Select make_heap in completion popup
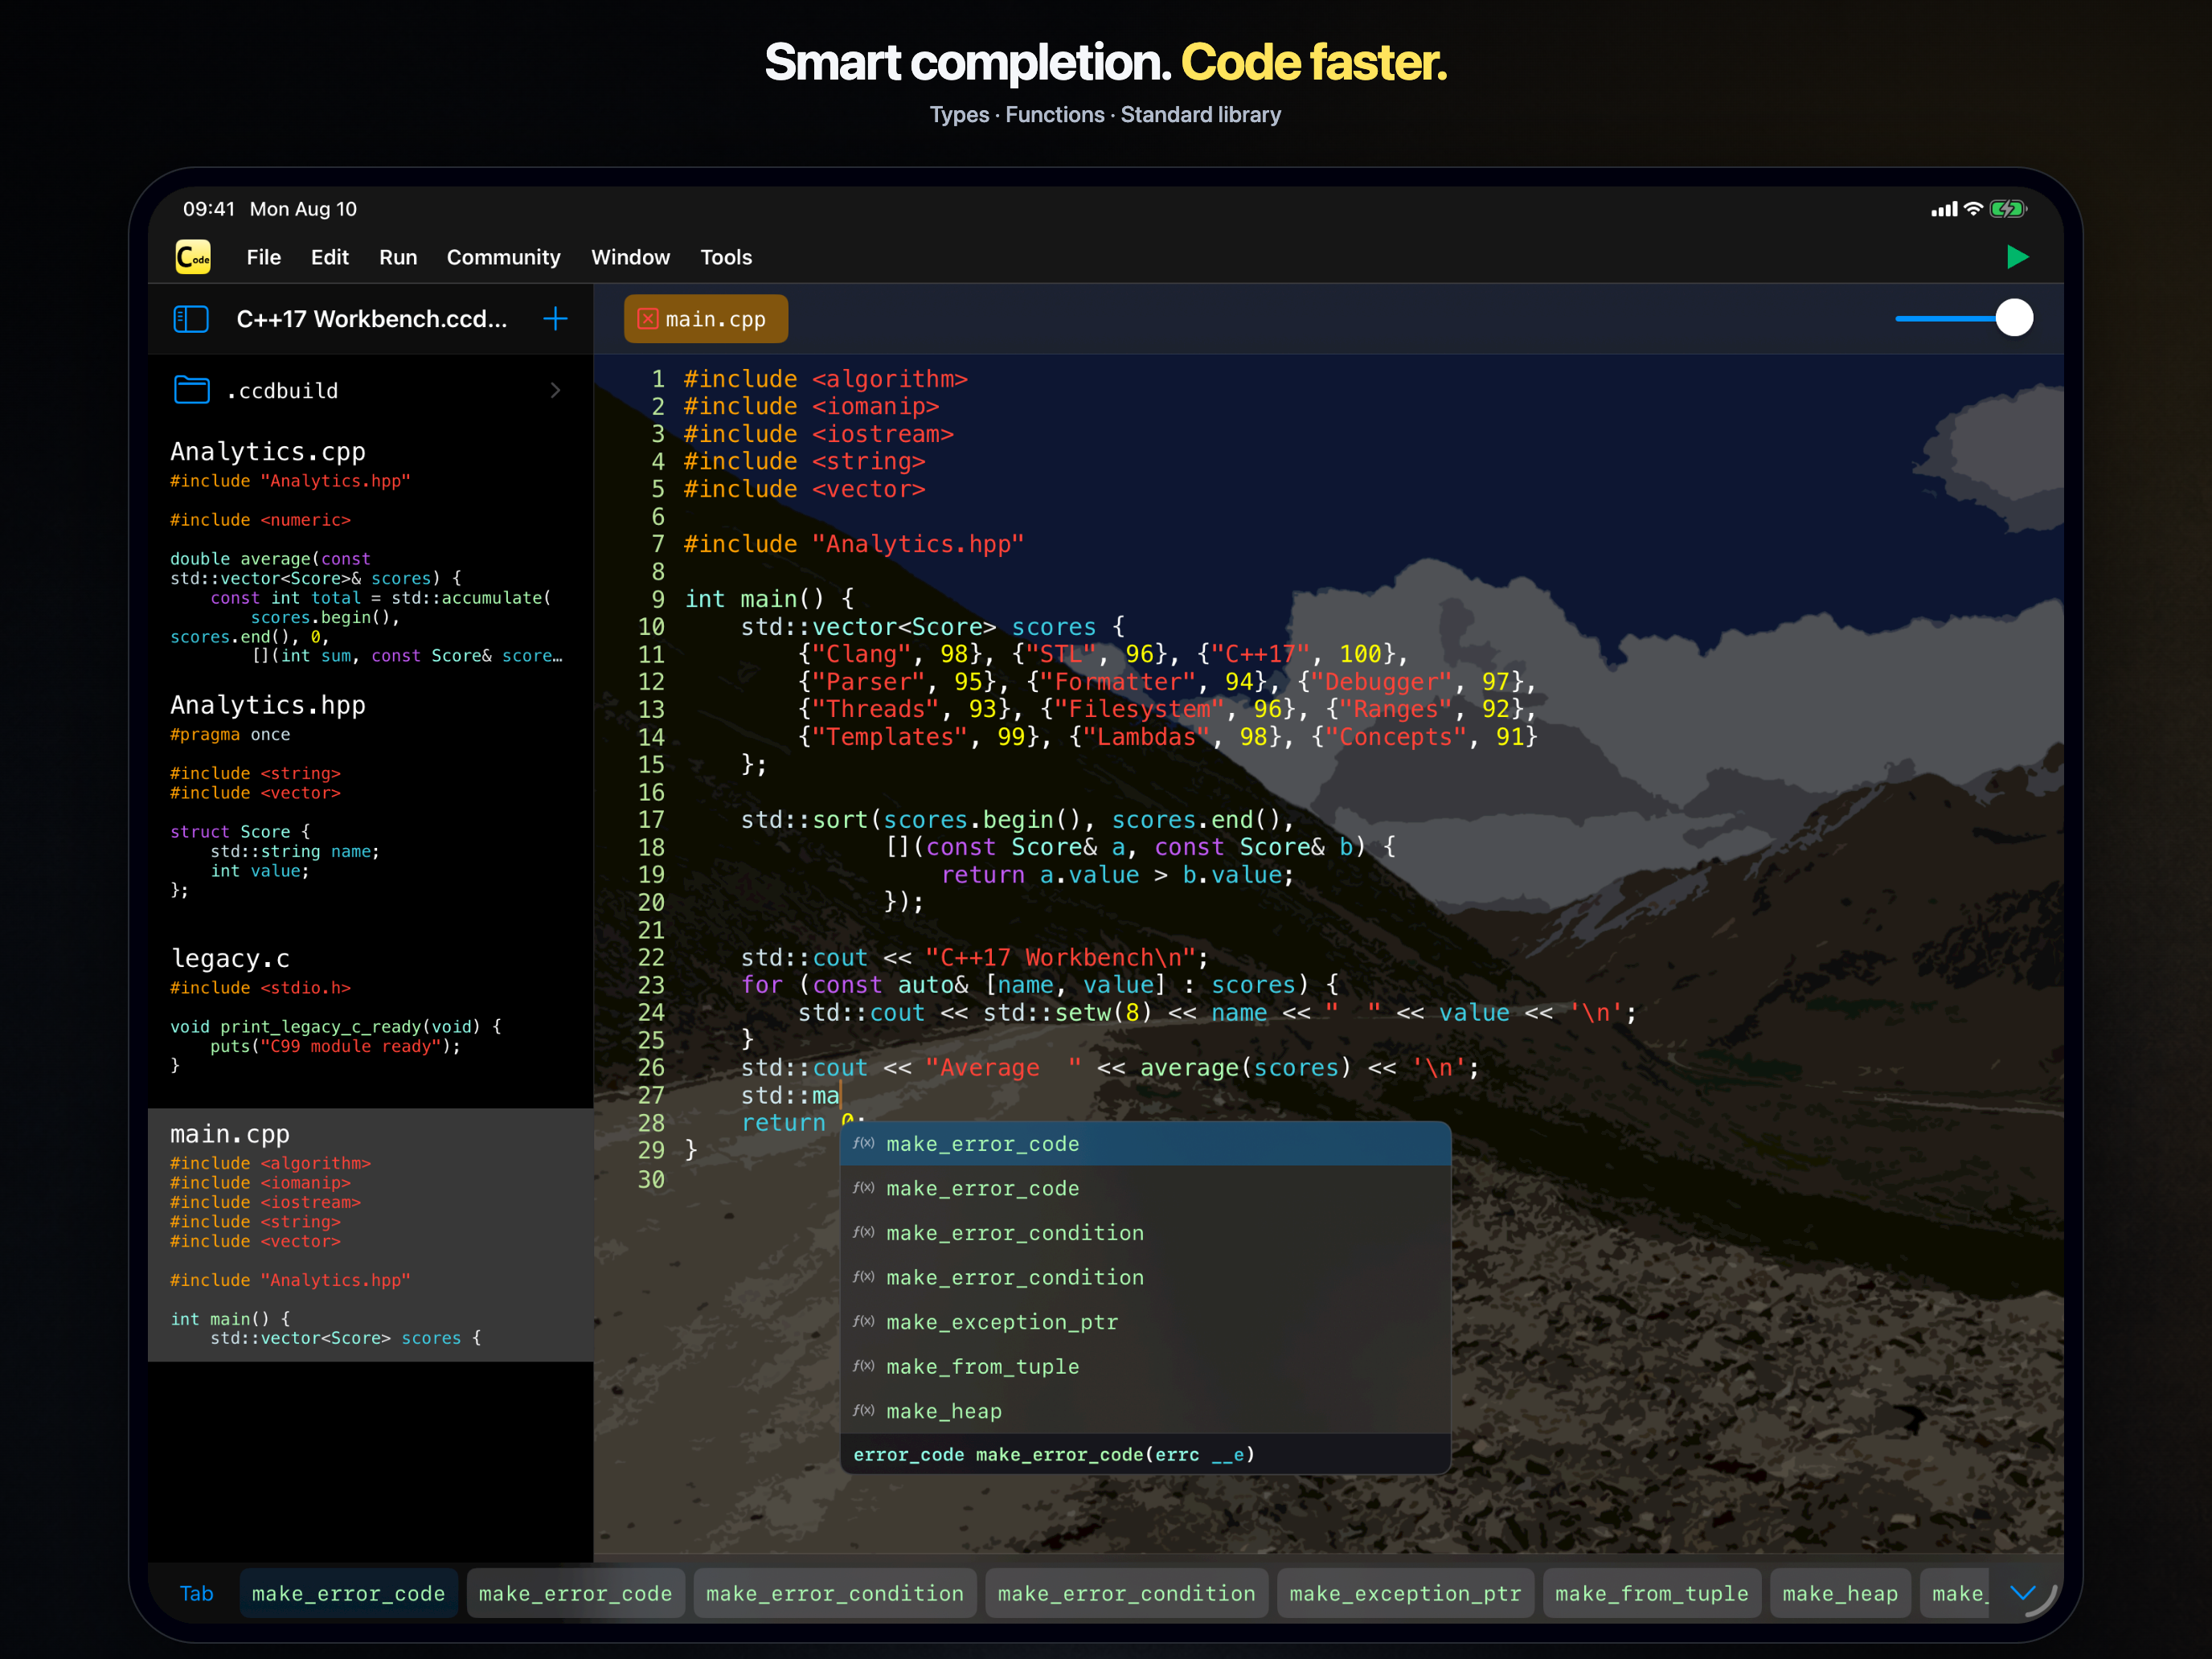The image size is (2212, 1659). pos(1145,1411)
